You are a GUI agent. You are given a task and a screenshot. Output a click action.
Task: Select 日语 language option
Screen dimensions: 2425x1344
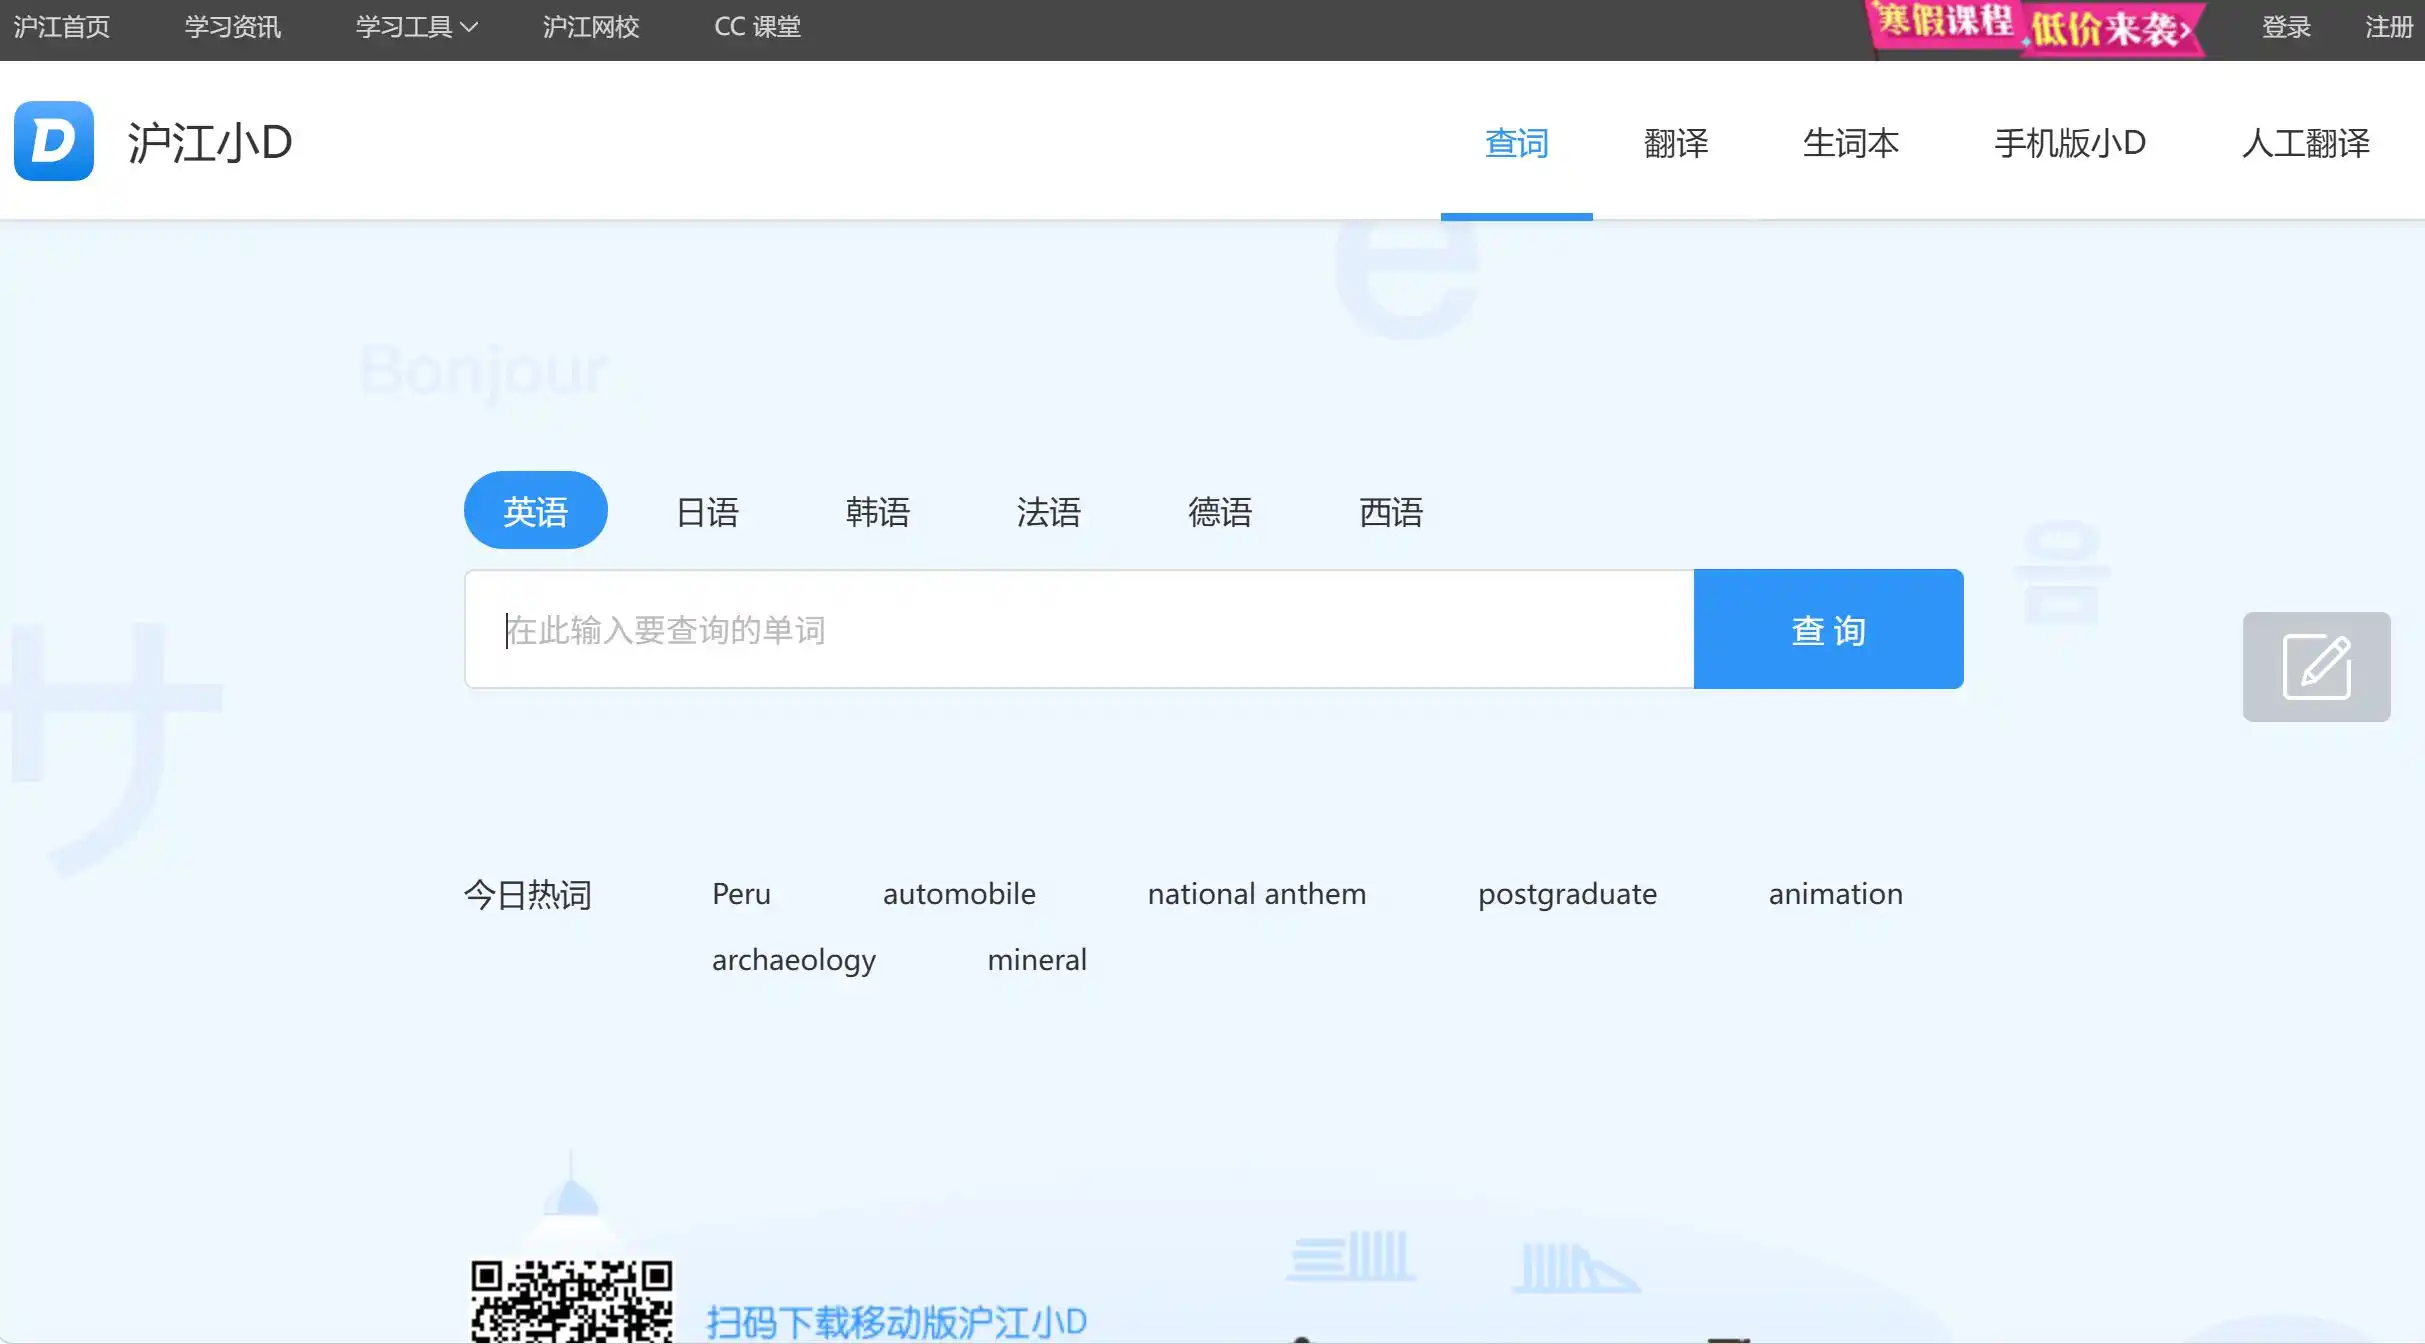(707, 512)
